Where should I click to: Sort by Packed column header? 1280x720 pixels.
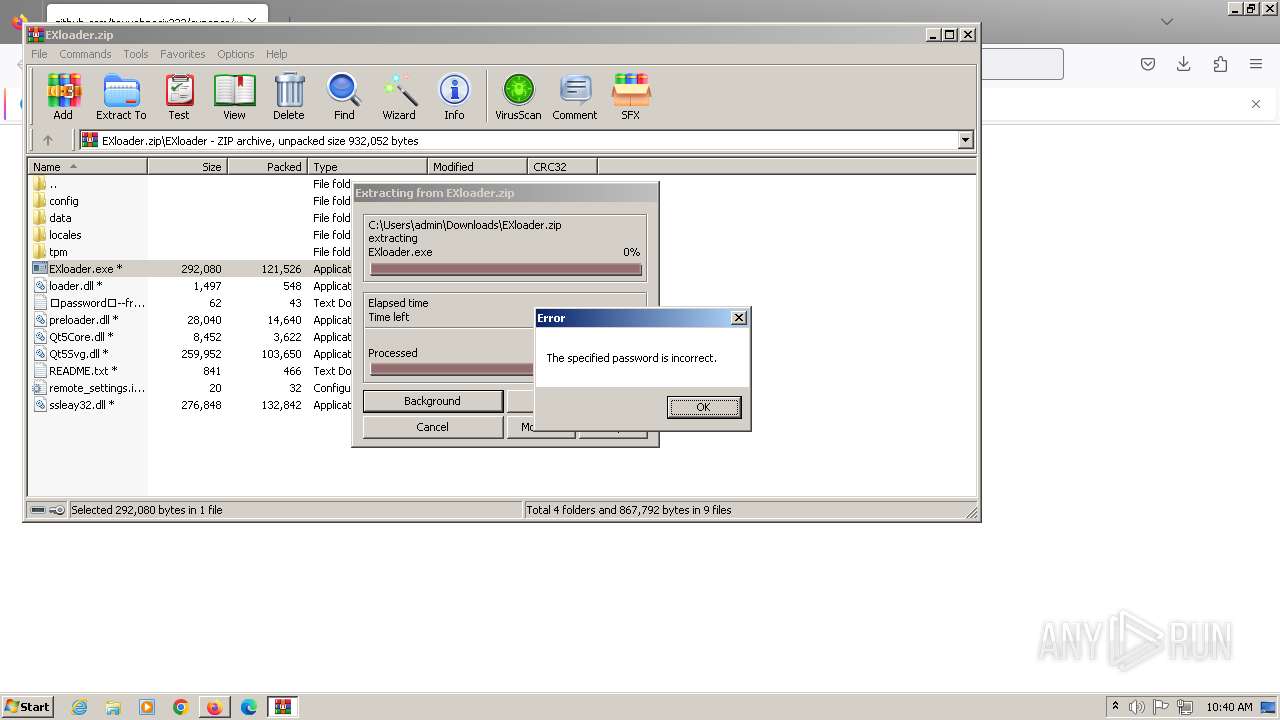pos(267,167)
